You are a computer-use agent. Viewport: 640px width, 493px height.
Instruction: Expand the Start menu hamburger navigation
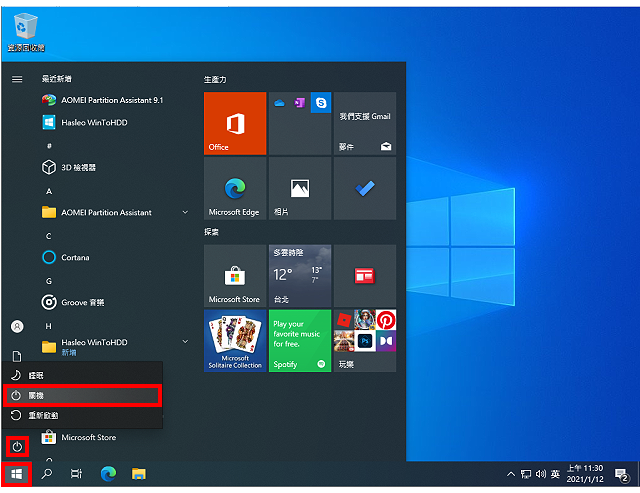pyautogui.click(x=17, y=79)
